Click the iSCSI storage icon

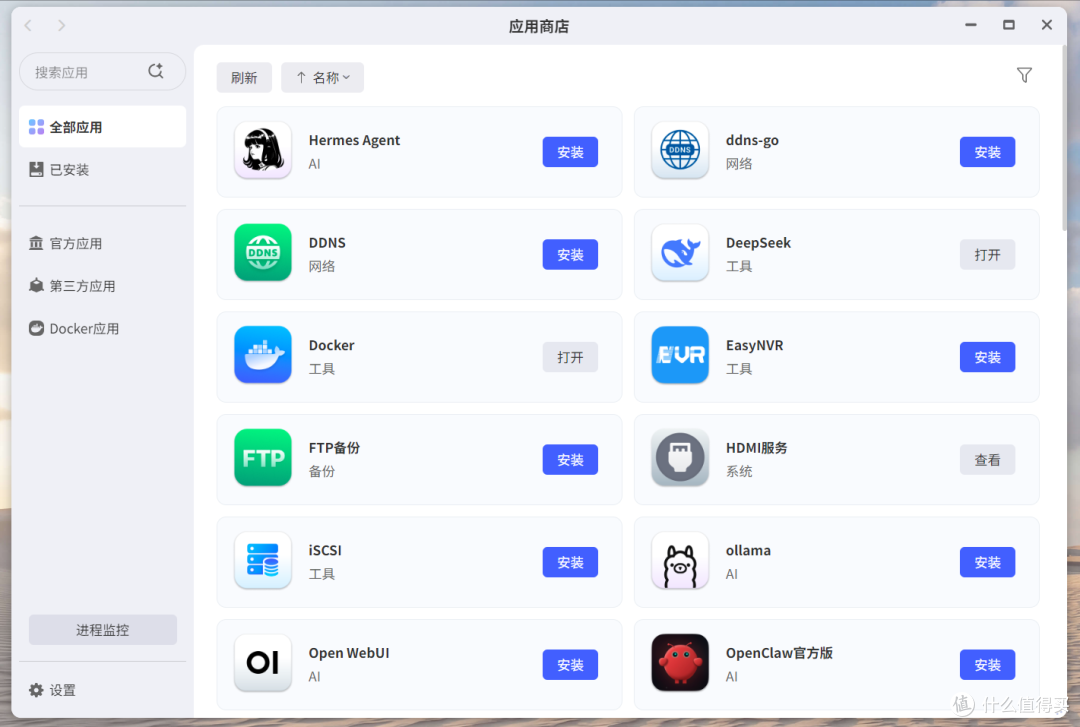[x=262, y=560]
